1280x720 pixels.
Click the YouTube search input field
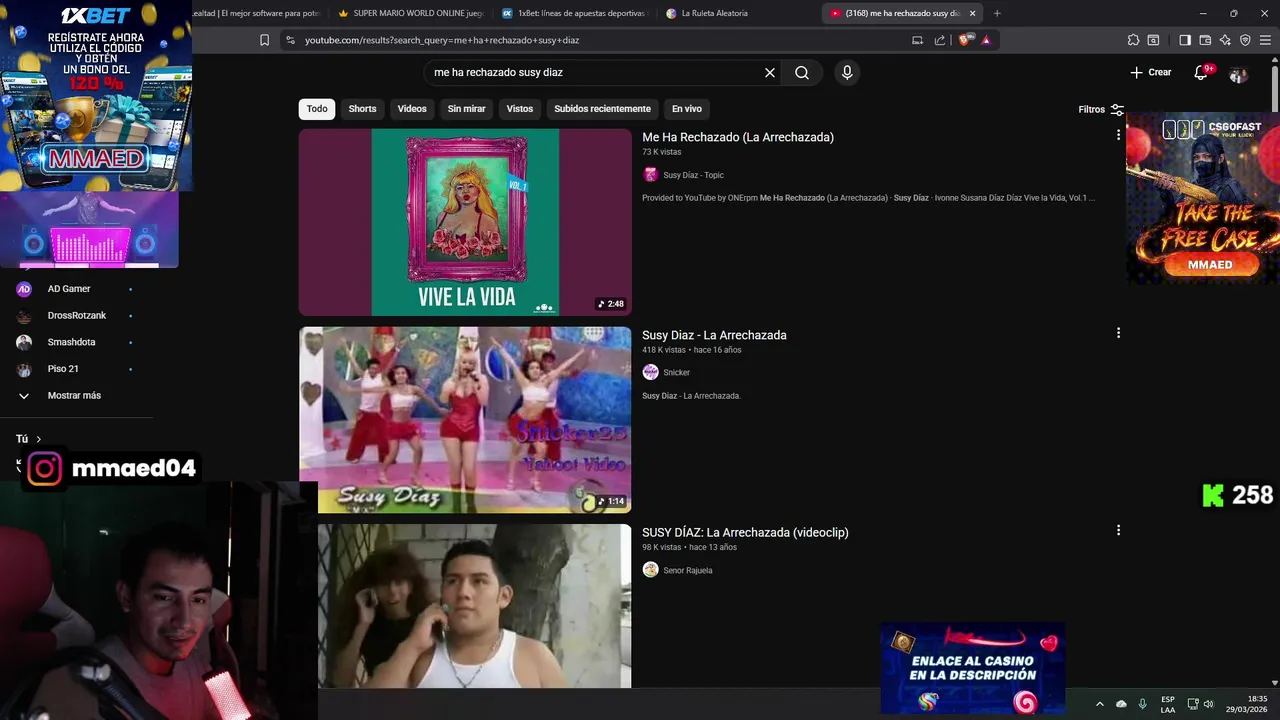point(595,72)
